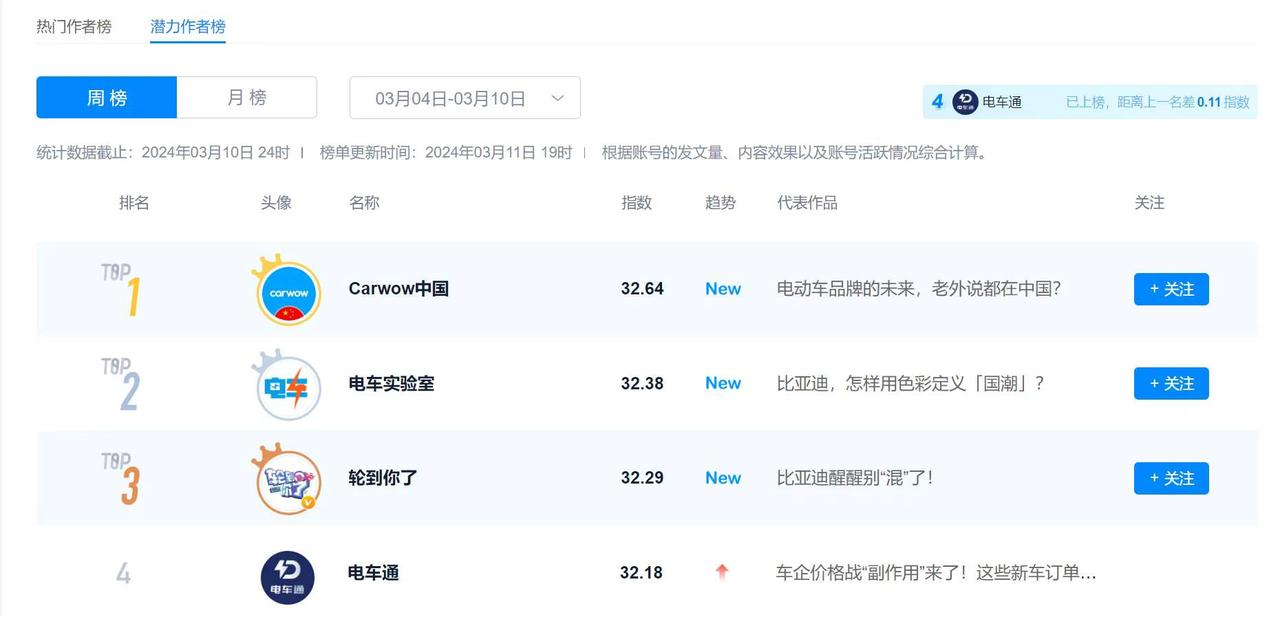Open article 车企价格战"副作用"来了

click(937, 573)
